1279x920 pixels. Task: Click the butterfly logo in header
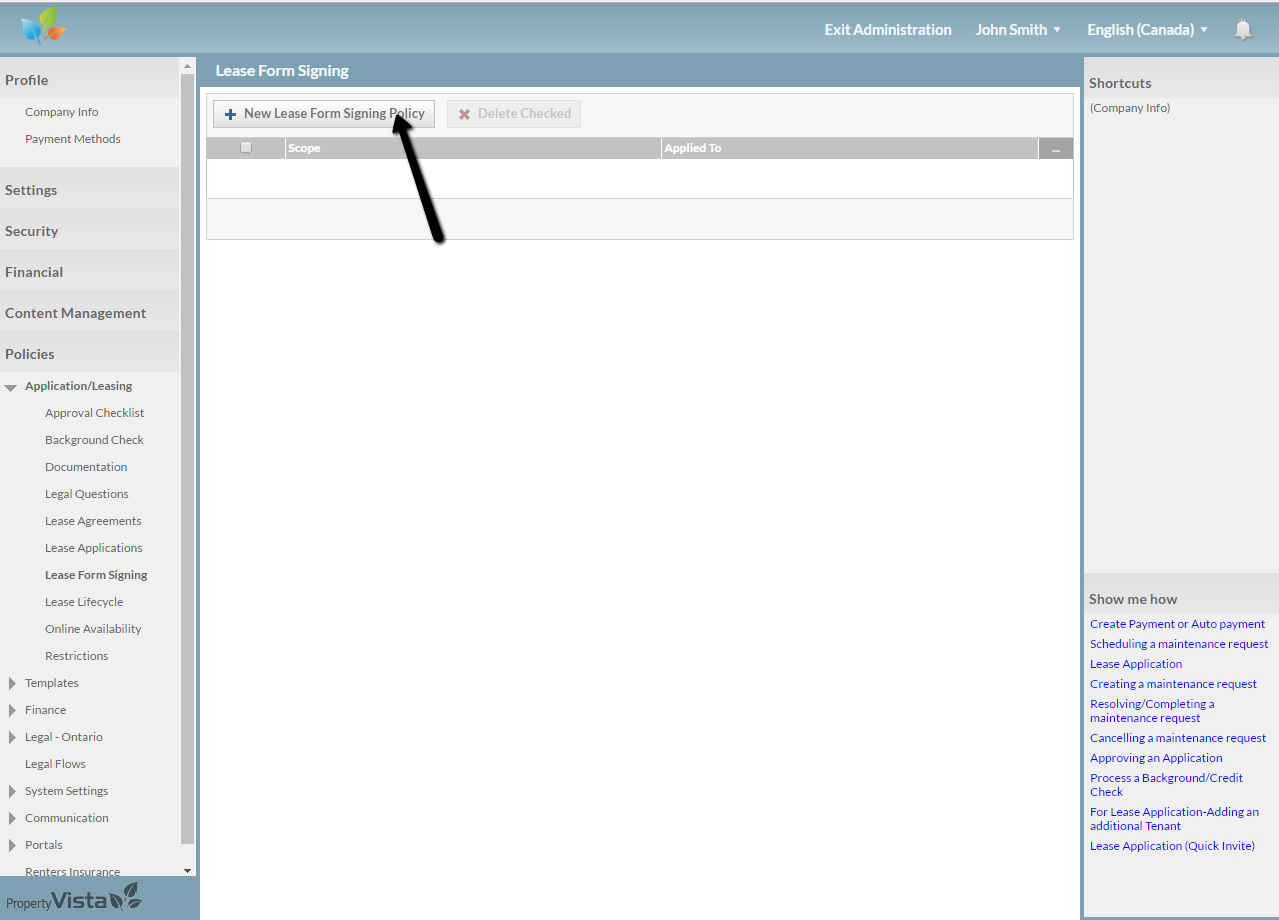click(x=42, y=27)
